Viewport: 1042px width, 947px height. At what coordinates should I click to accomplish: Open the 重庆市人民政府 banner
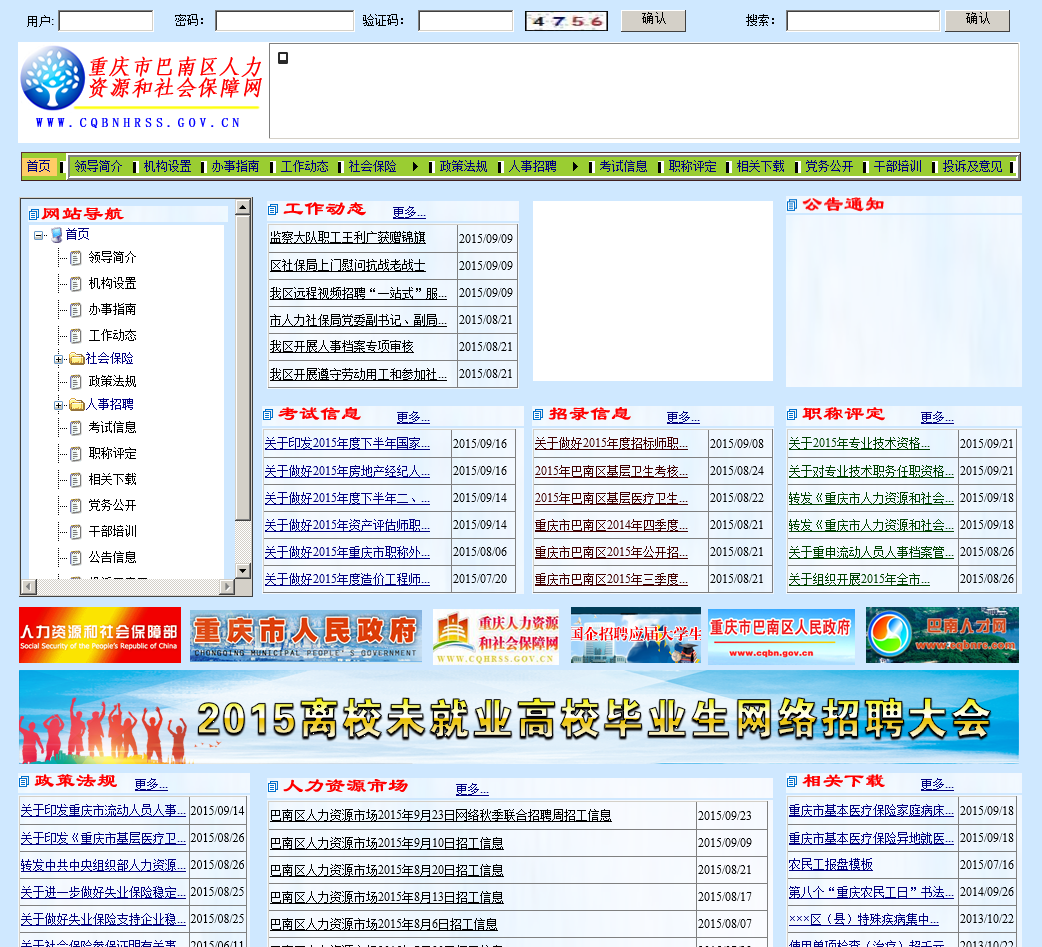[306, 636]
